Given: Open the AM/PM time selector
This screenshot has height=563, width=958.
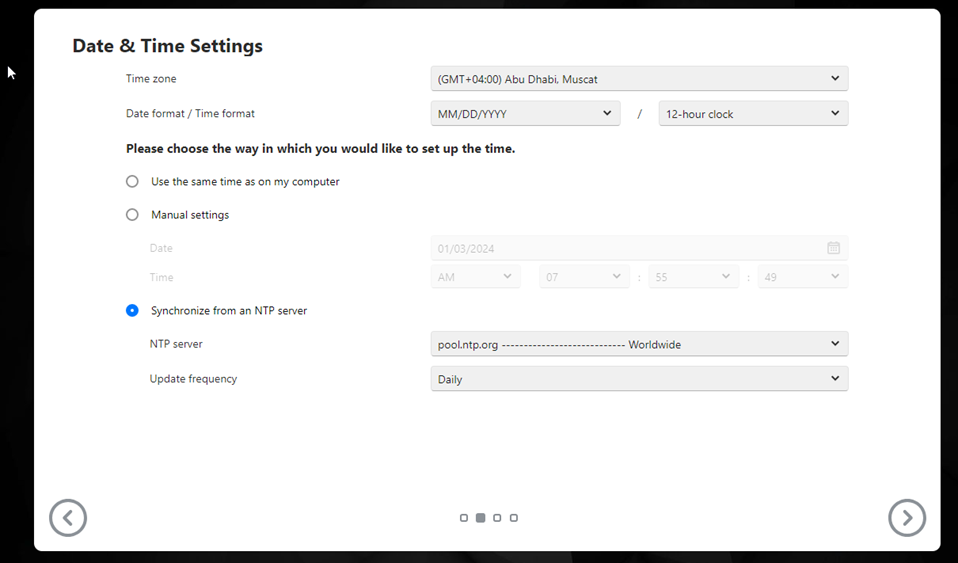Looking at the screenshot, I should [475, 277].
